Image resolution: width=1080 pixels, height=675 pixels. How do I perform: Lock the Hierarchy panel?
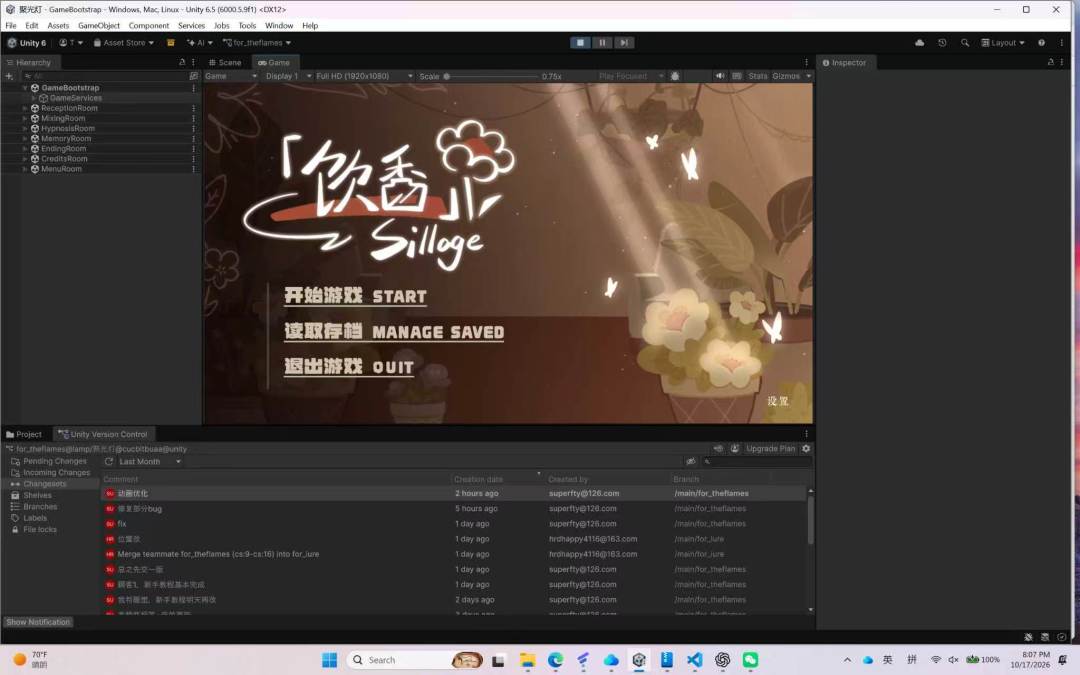[x=183, y=62]
